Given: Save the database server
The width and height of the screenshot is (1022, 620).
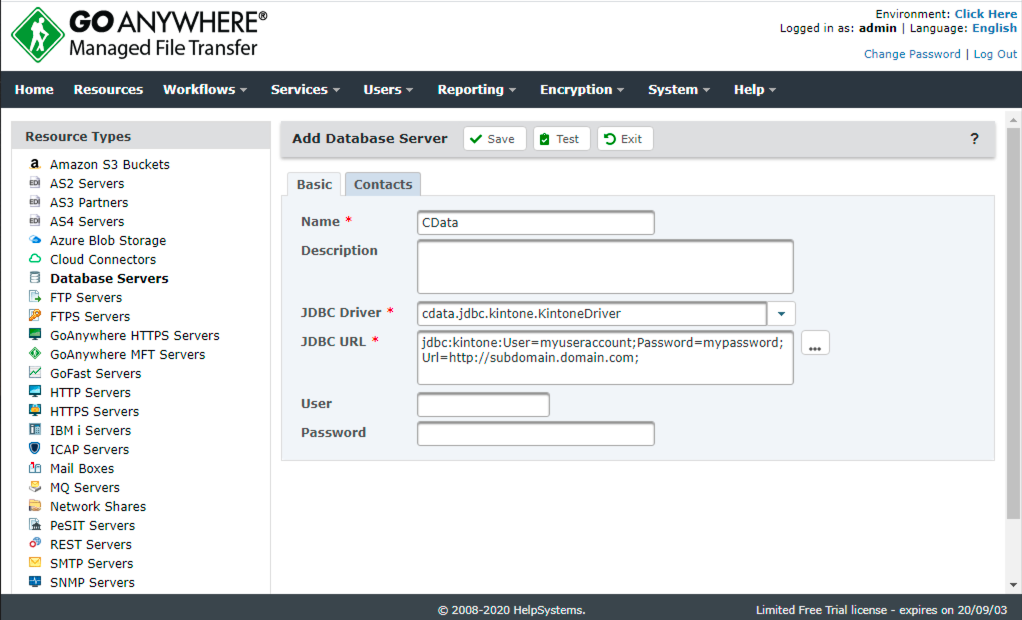Looking at the screenshot, I should click(x=495, y=139).
